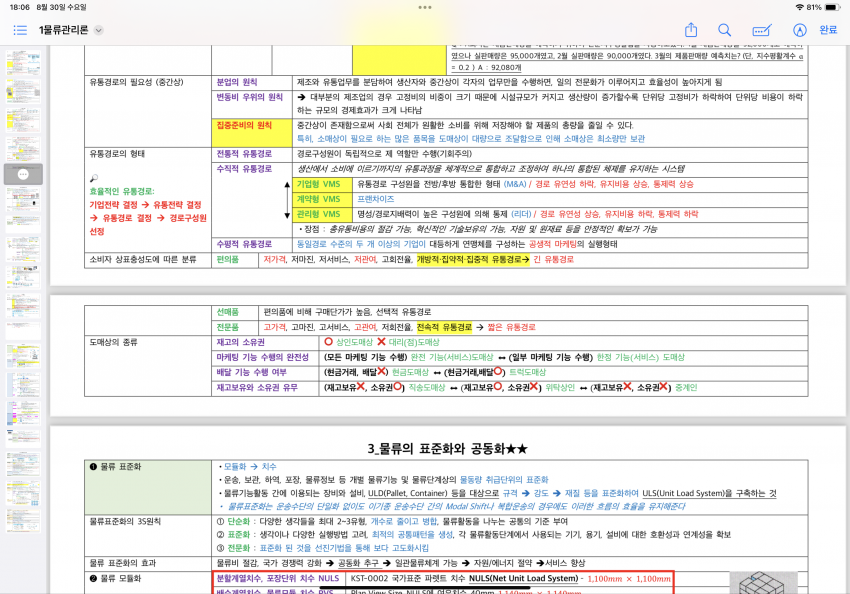Select the row label 물류표준화의 3S원칙
Image resolution: width=850 pixels, height=594 pixels.
[125, 521]
